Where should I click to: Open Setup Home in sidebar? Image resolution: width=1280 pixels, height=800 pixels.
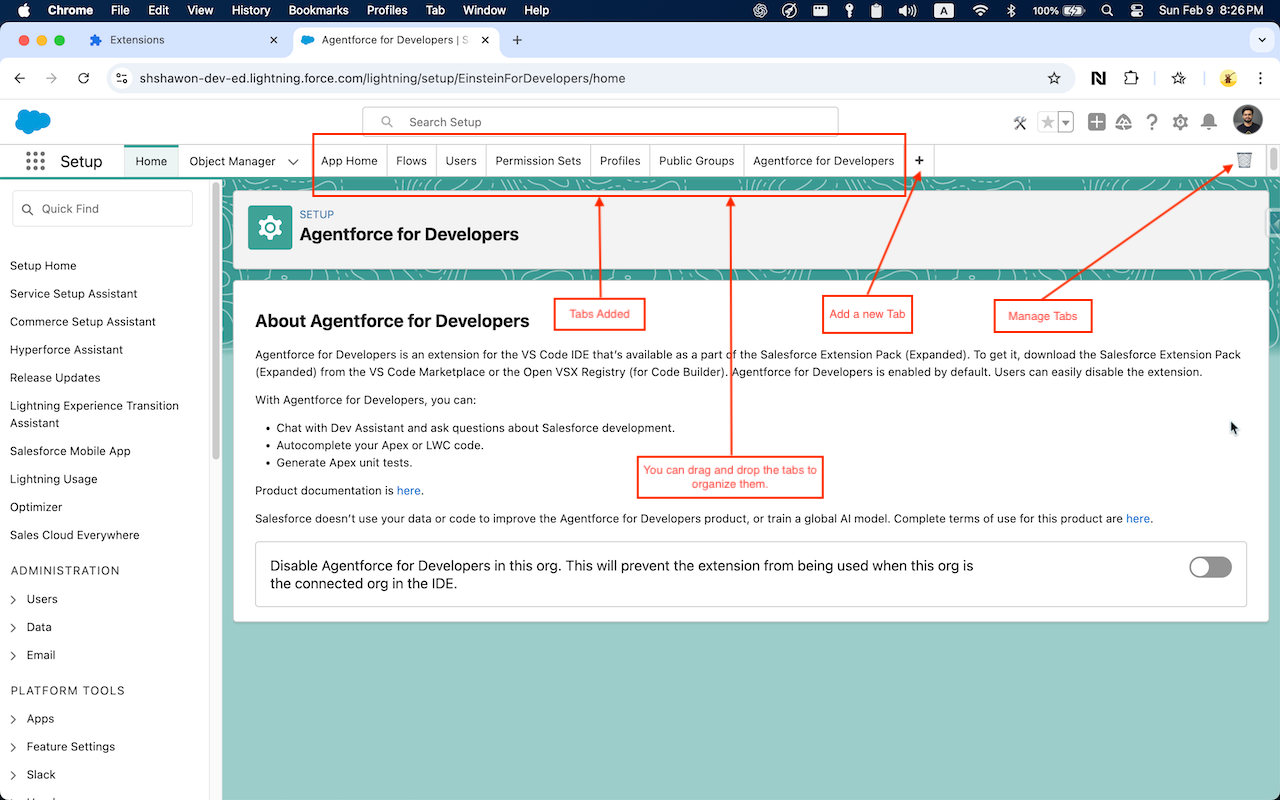coord(43,266)
